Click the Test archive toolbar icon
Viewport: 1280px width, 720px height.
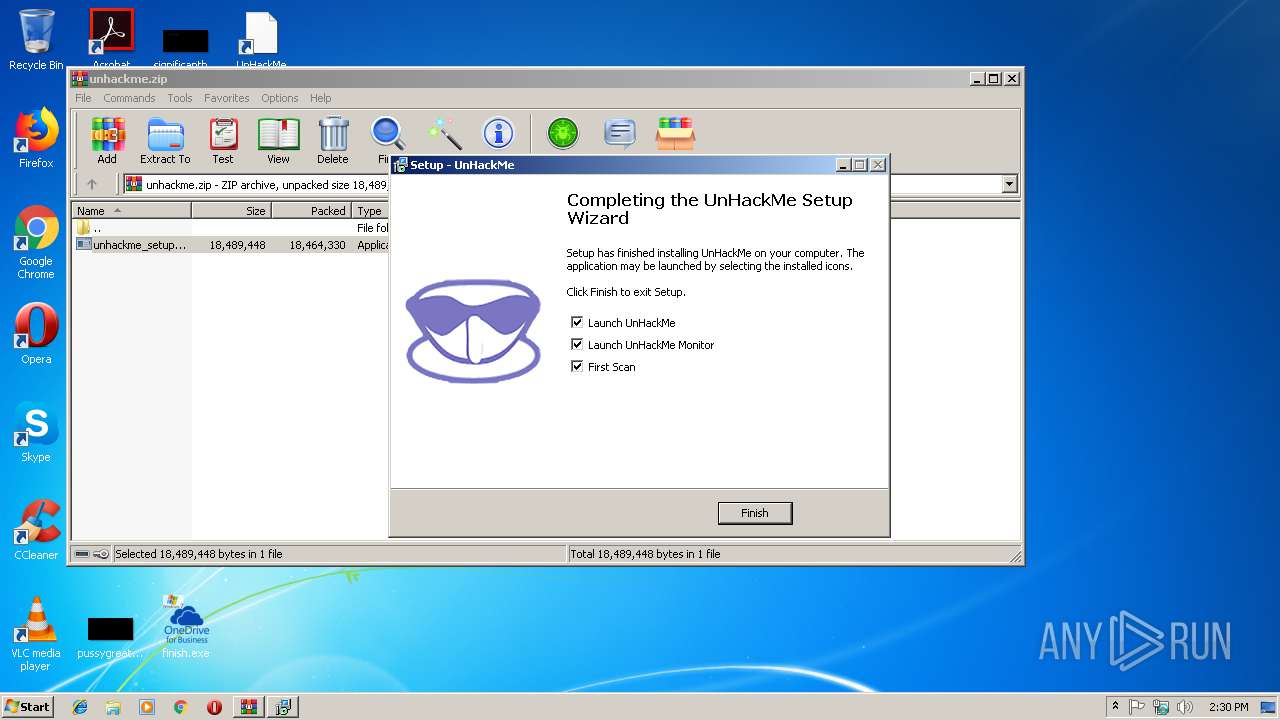223,140
